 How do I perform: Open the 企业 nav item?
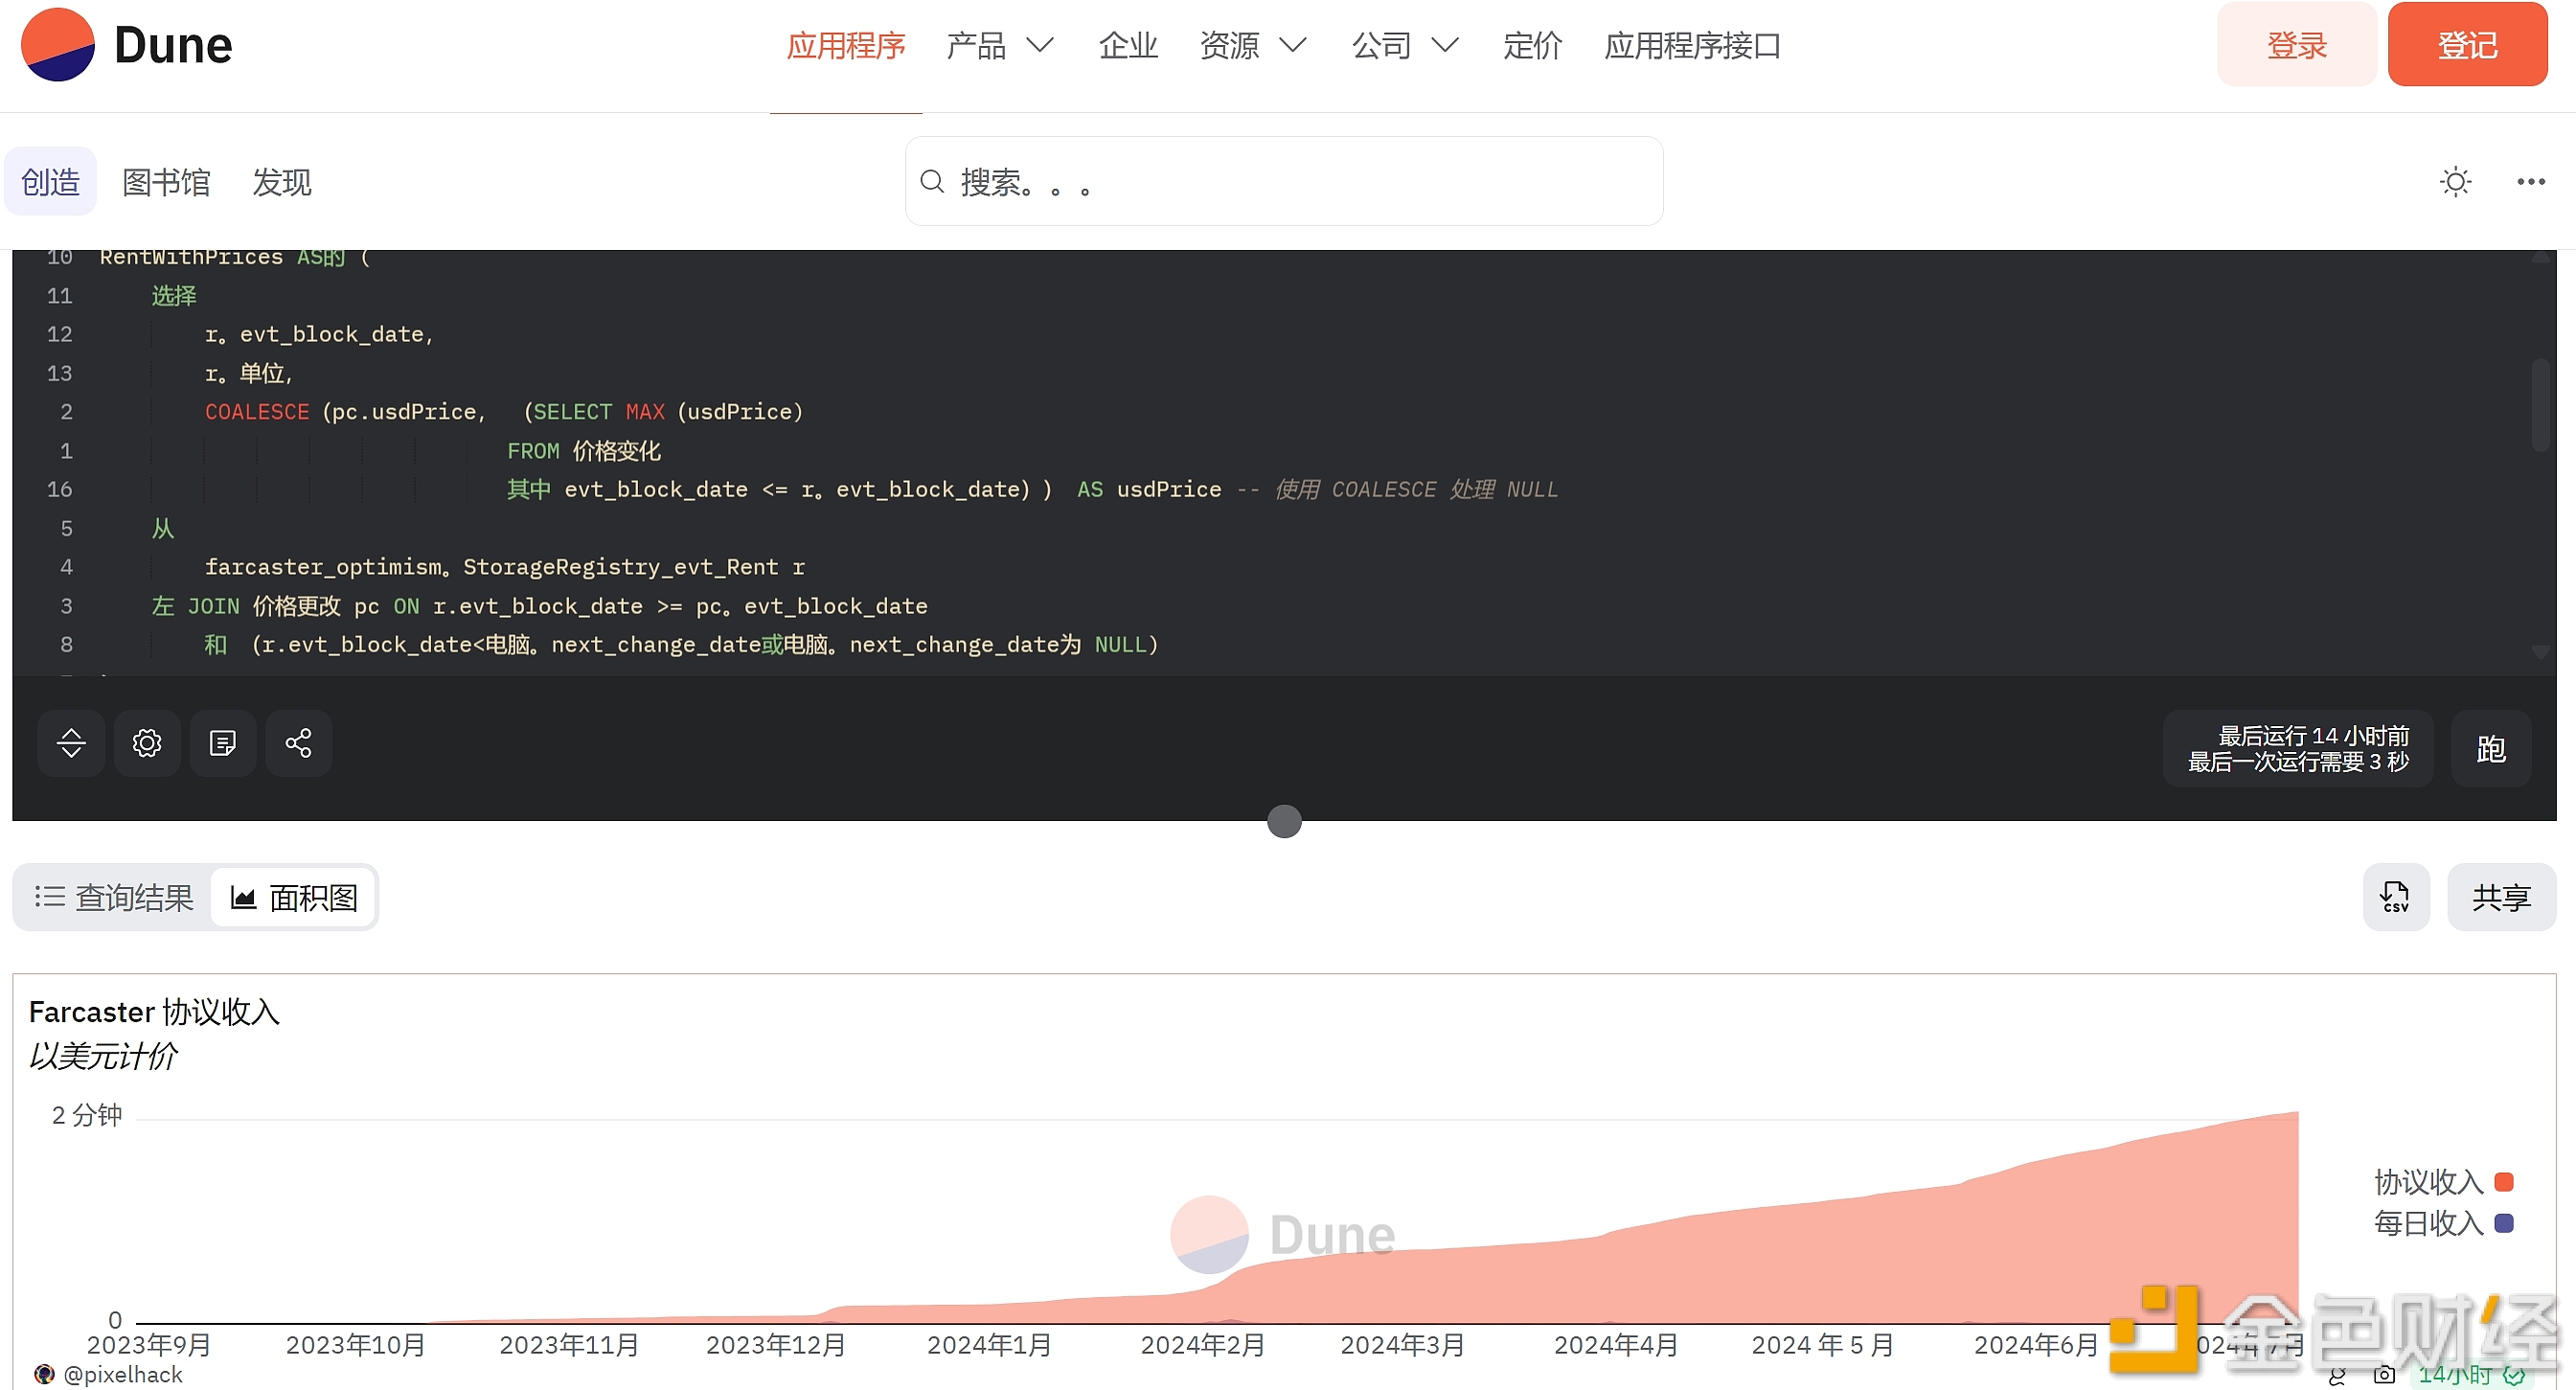[x=1128, y=45]
